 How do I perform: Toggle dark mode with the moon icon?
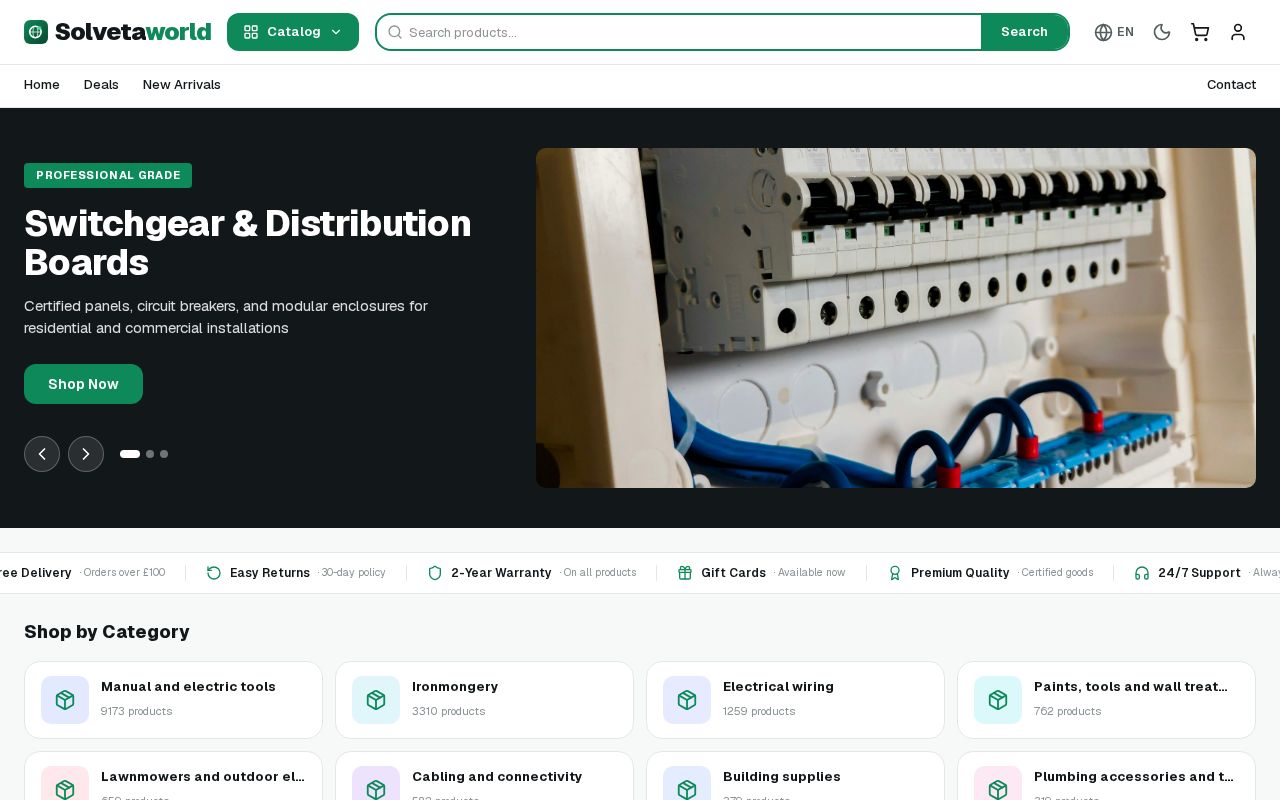1162,32
